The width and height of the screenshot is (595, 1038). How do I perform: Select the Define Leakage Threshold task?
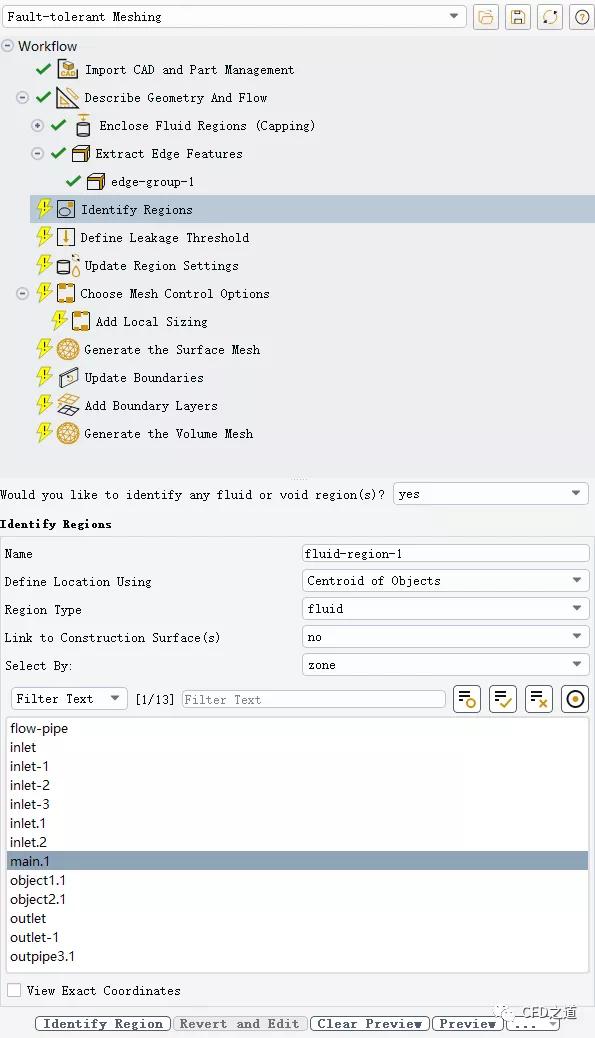165,238
